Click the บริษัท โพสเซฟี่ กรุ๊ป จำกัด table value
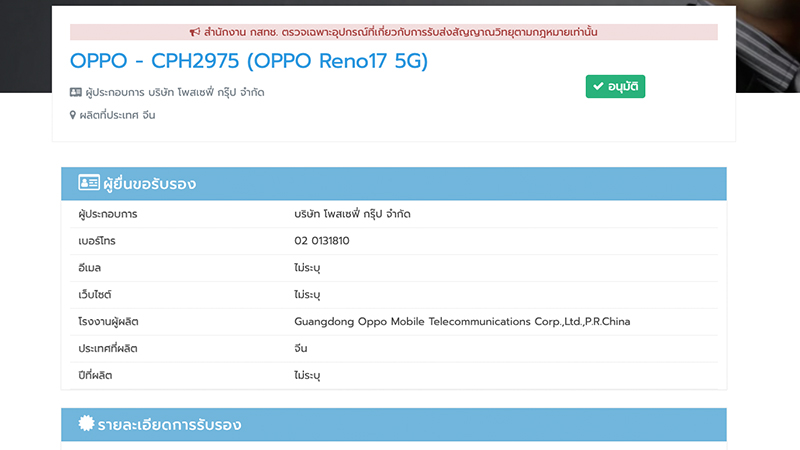The width and height of the screenshot is (800, 450). (x=353, y=214)
